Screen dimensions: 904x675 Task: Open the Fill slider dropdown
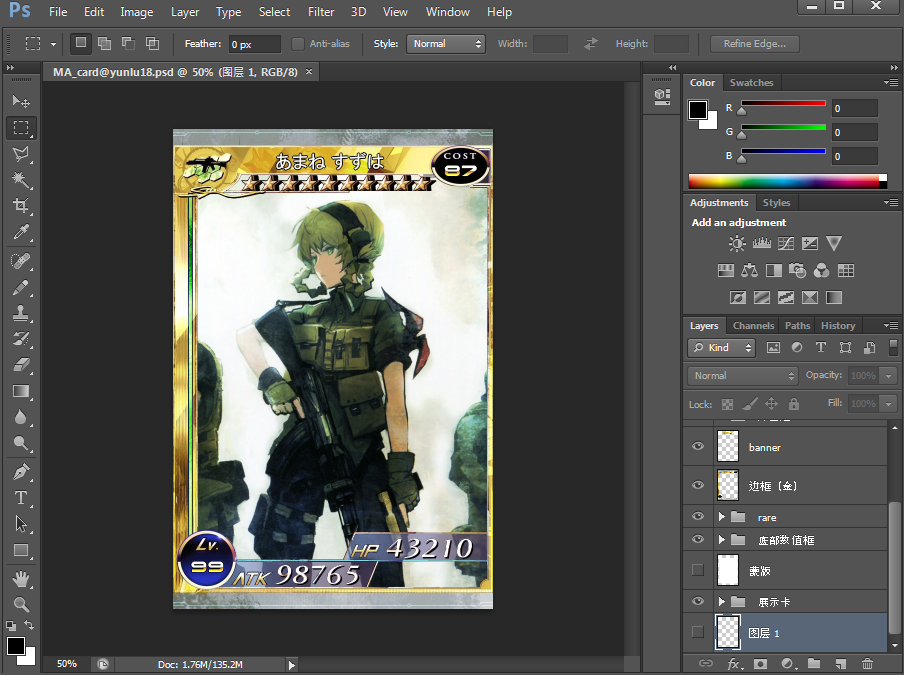(x=888, y=404)
